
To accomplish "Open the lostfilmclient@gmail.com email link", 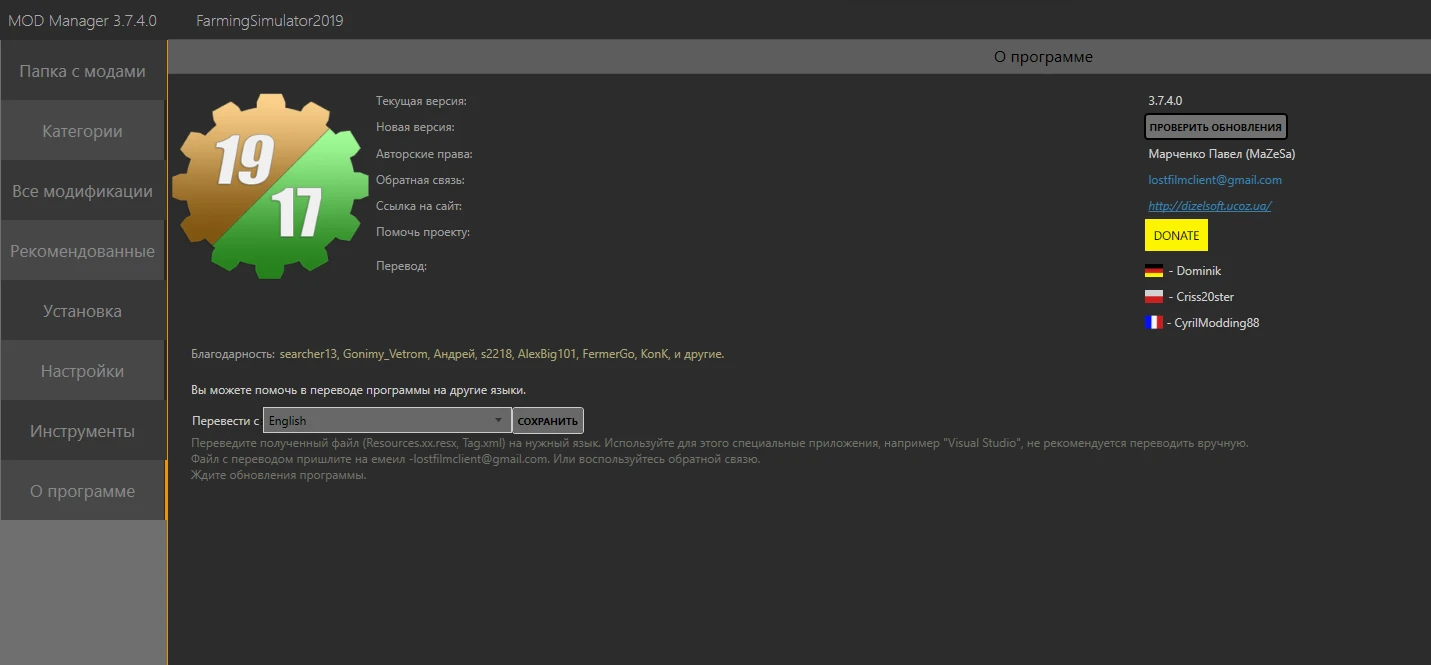I will coord(1215,180).
